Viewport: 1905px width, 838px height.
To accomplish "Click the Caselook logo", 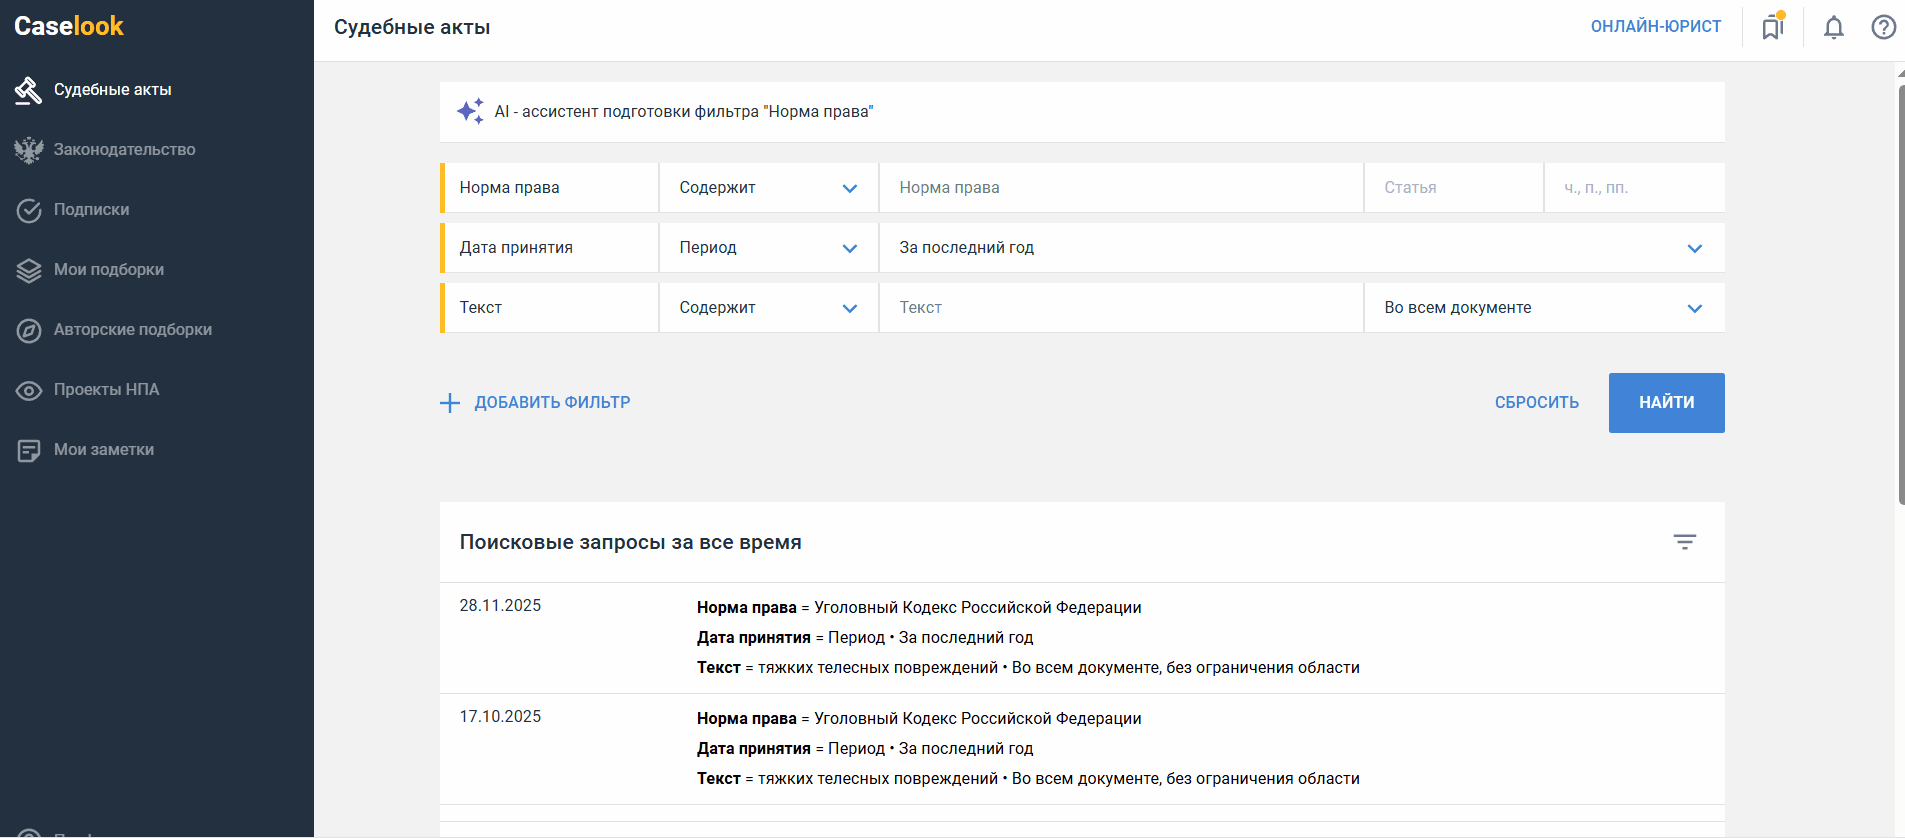I will (69, 26).
